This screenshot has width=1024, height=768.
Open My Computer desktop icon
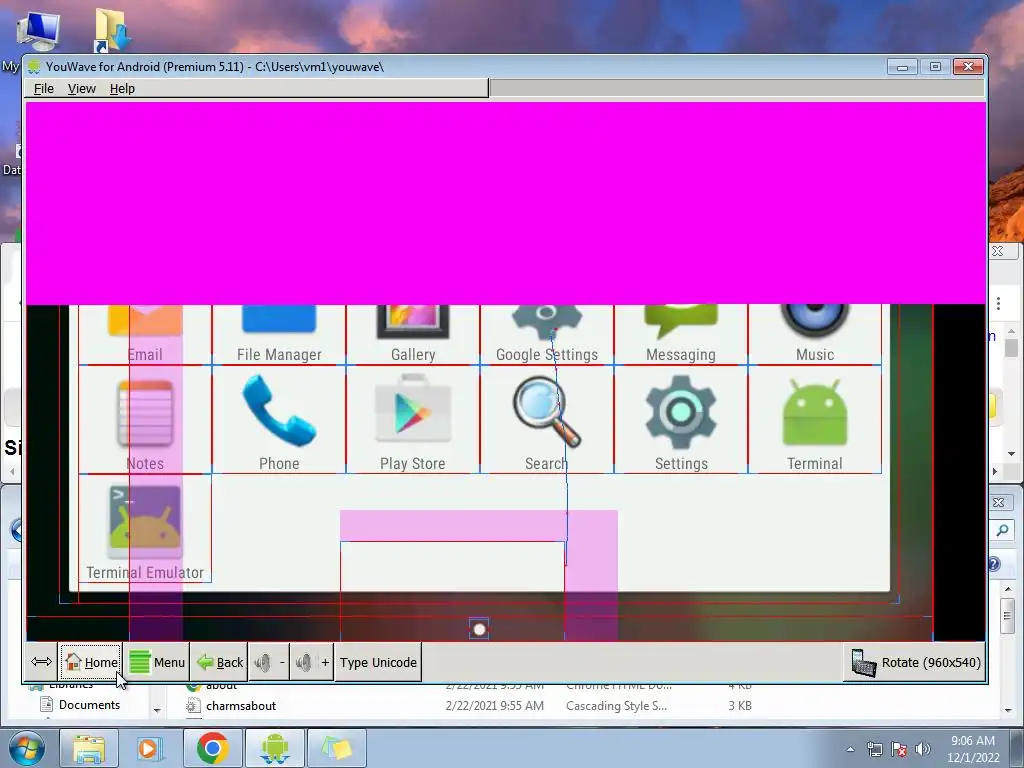38,31
